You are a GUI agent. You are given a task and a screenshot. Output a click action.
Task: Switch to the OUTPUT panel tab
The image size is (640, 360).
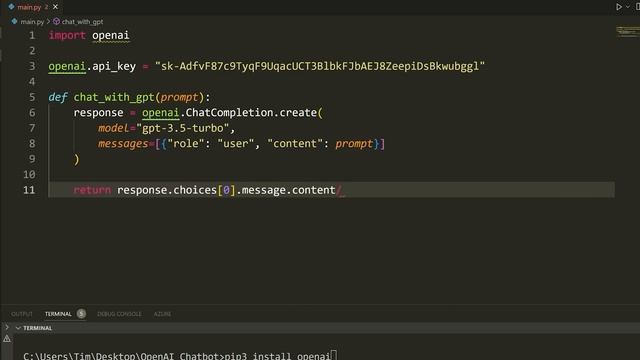[x=22, y=314]
